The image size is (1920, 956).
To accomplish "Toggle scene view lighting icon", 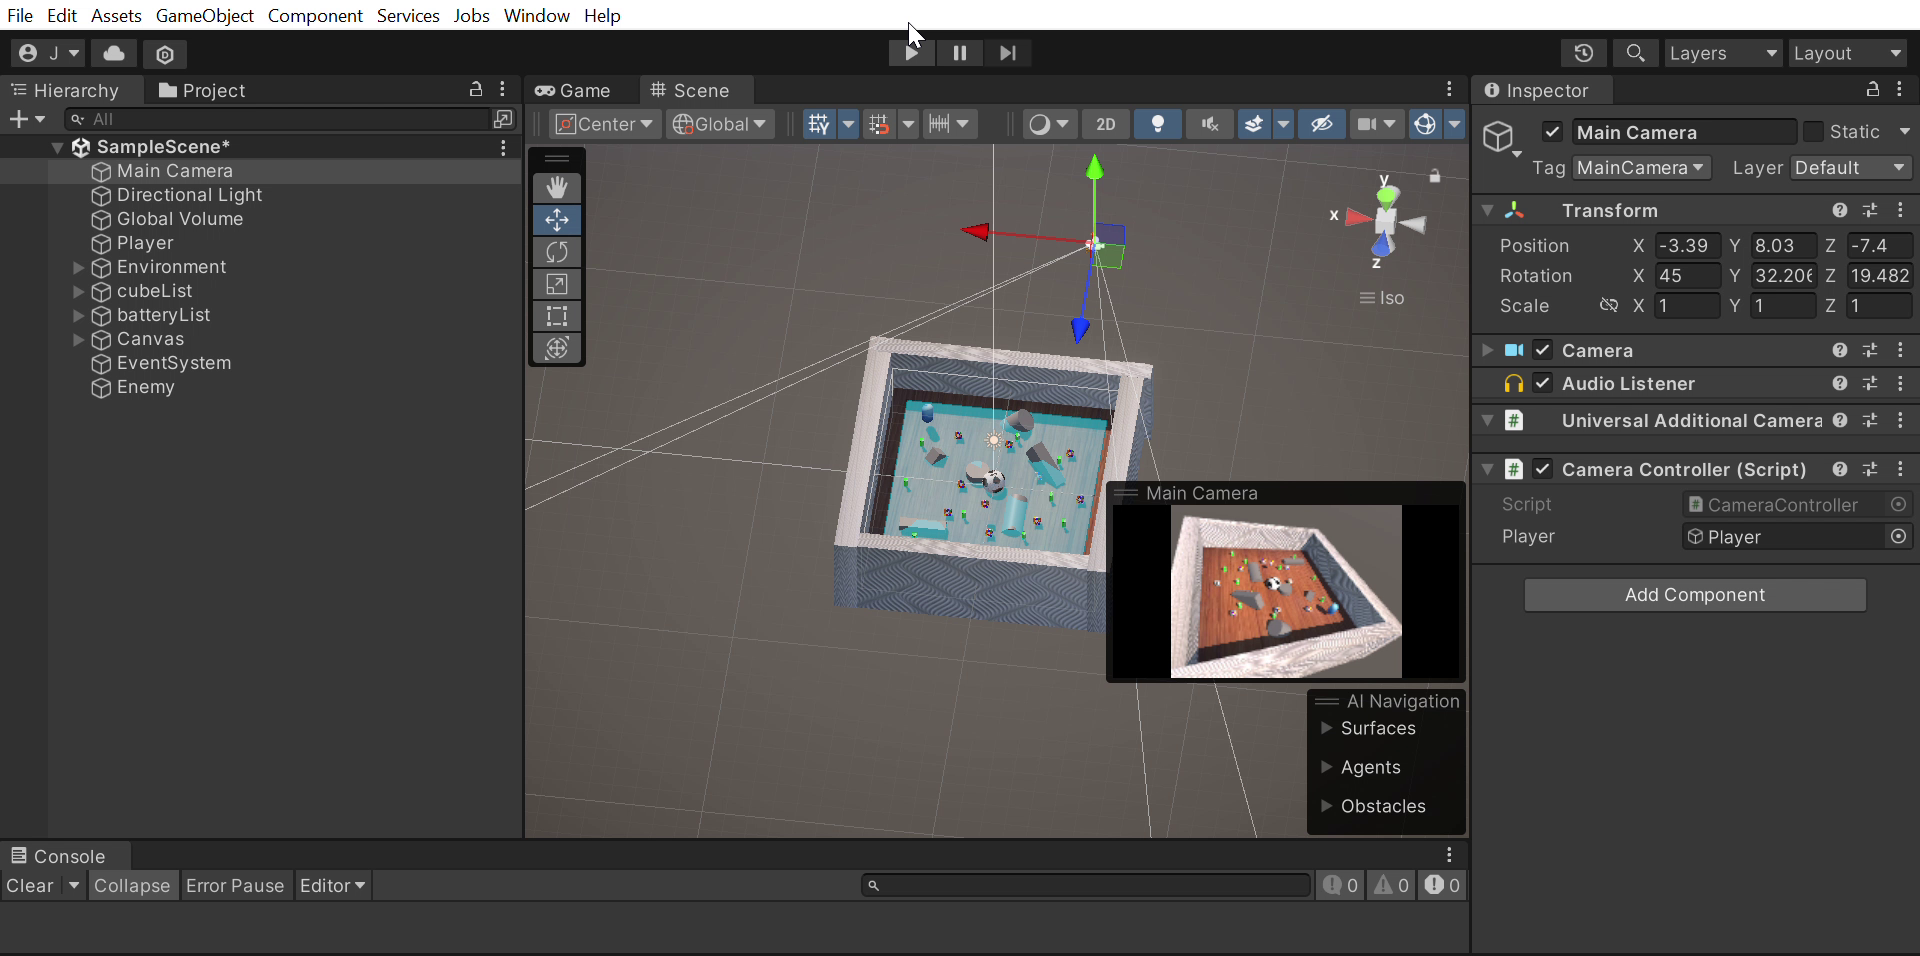I will [x=1157, y=124].
